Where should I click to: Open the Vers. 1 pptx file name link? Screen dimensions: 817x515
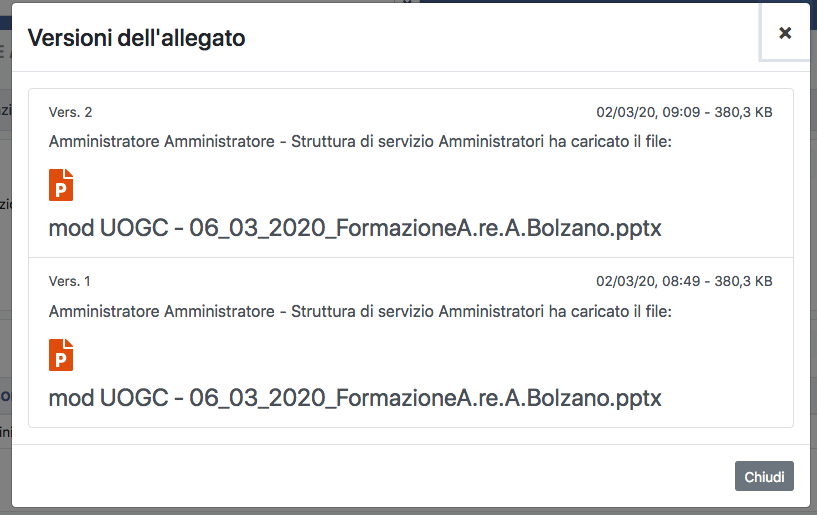coord(355,398)
